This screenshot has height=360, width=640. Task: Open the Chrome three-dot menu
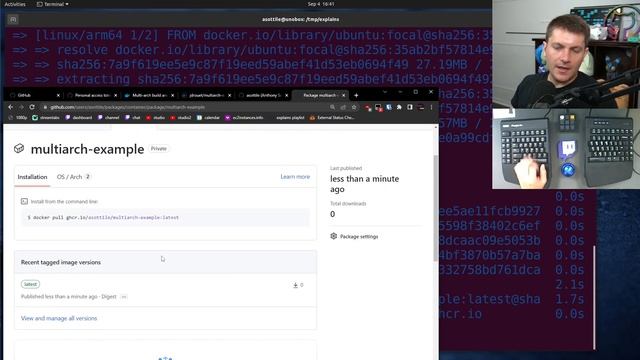pos(431,107)
